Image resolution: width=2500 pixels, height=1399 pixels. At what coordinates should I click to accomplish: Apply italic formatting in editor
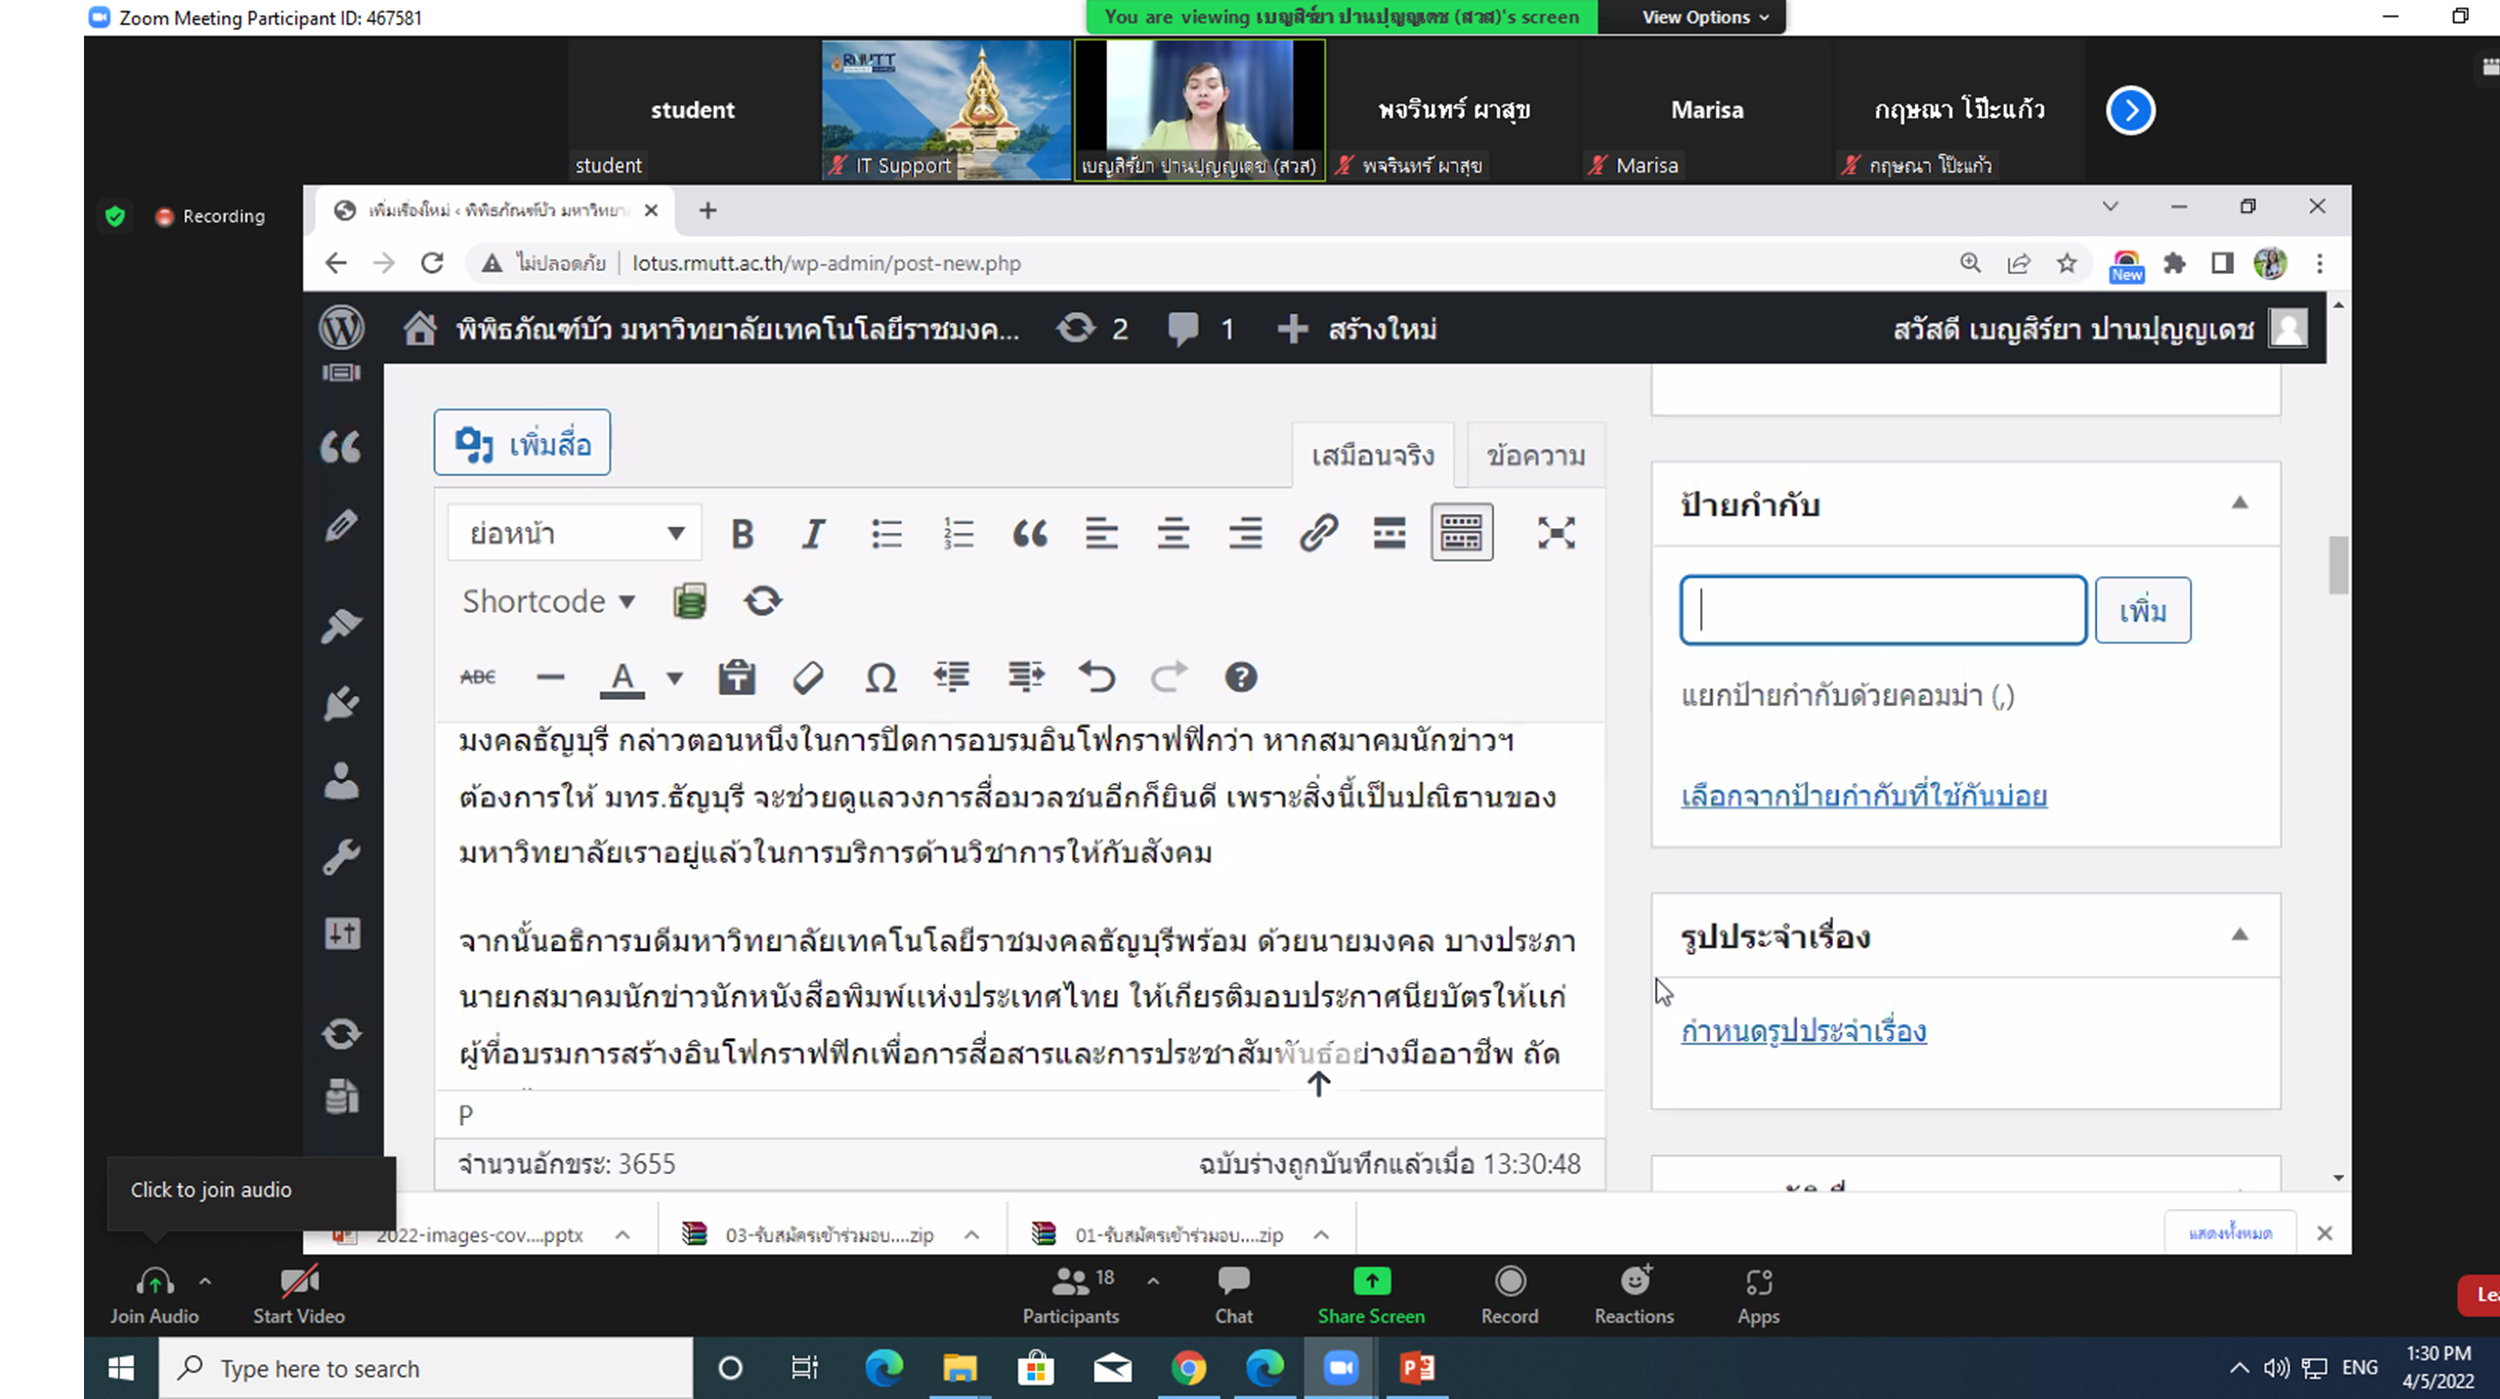(x=814, y=533)
